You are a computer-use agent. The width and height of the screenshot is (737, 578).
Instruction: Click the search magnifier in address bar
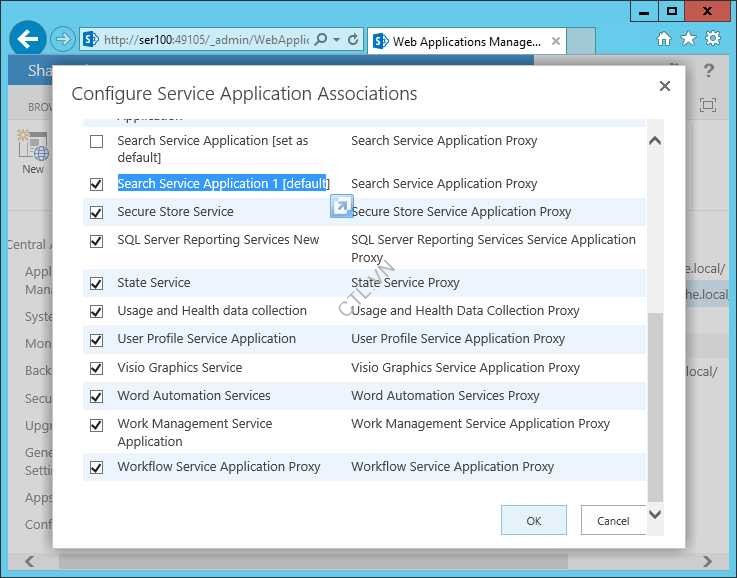click(321, 39)
